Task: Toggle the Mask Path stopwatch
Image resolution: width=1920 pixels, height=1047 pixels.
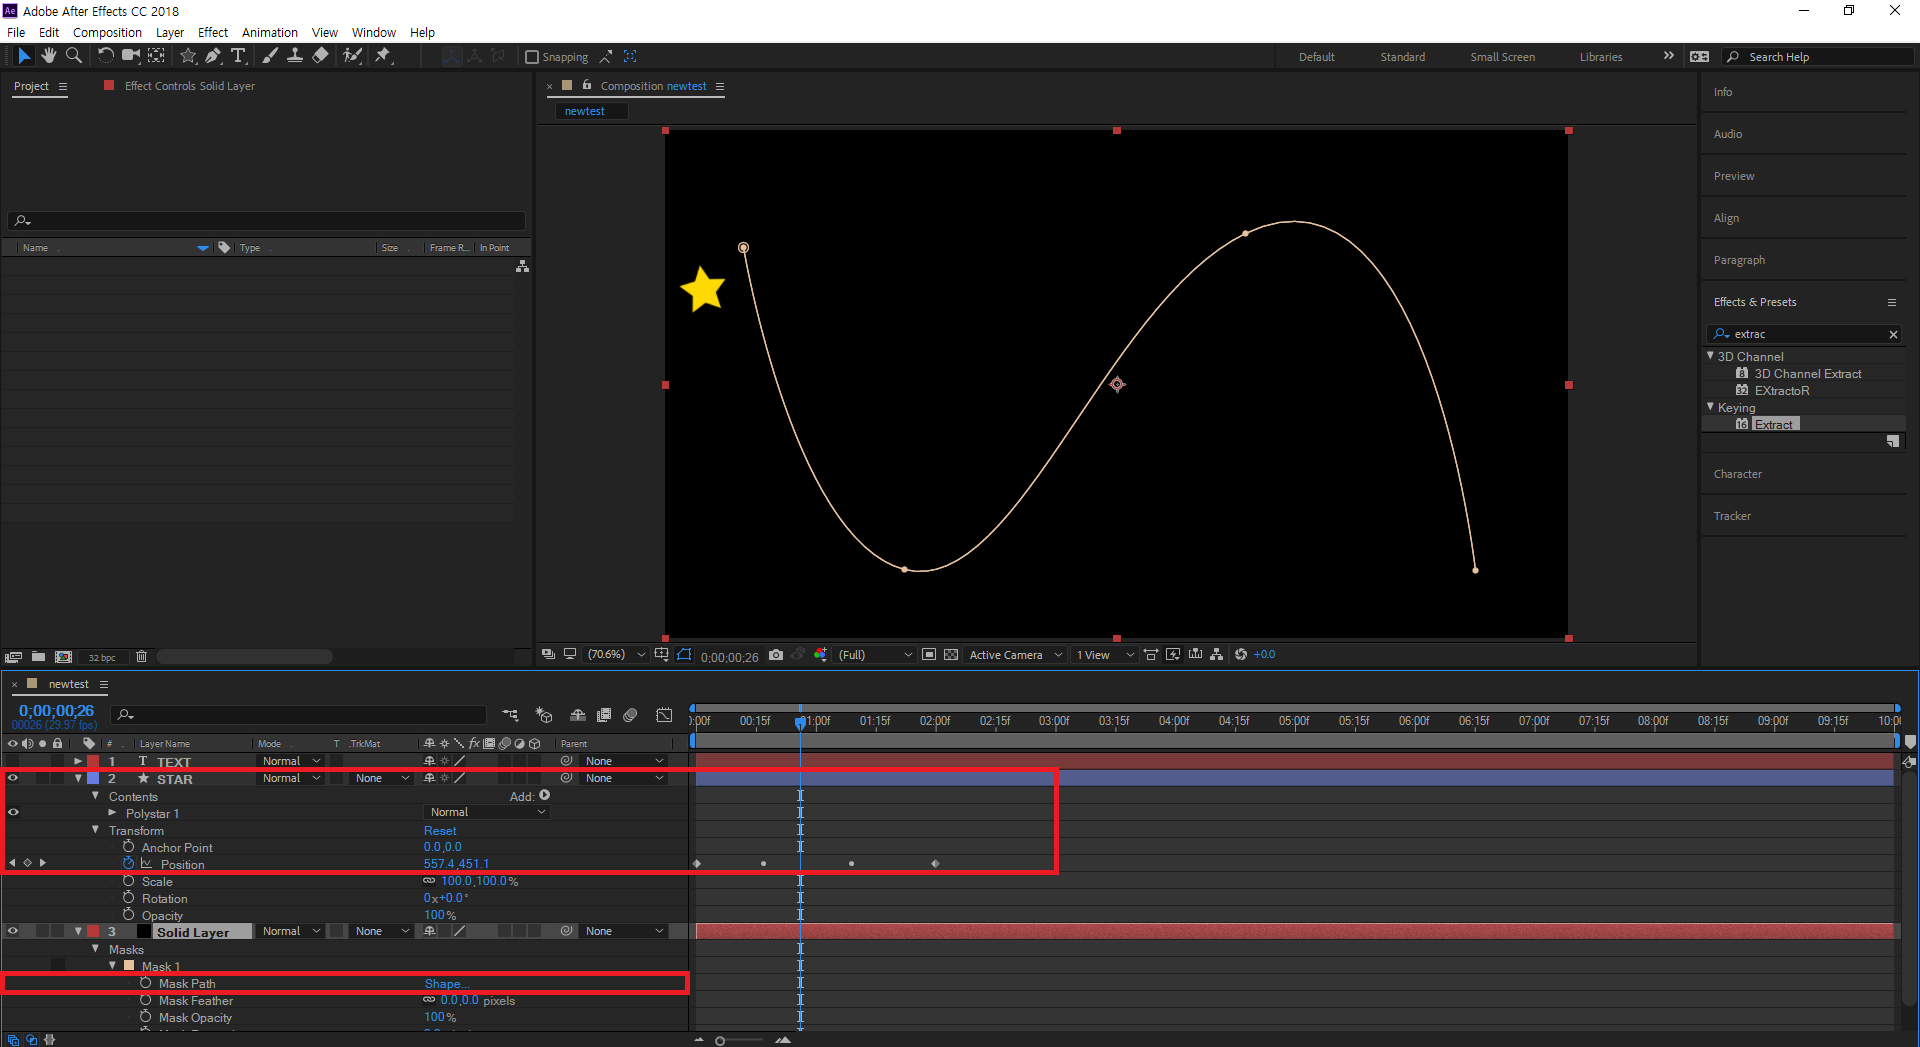Action: tap(145, 983)
